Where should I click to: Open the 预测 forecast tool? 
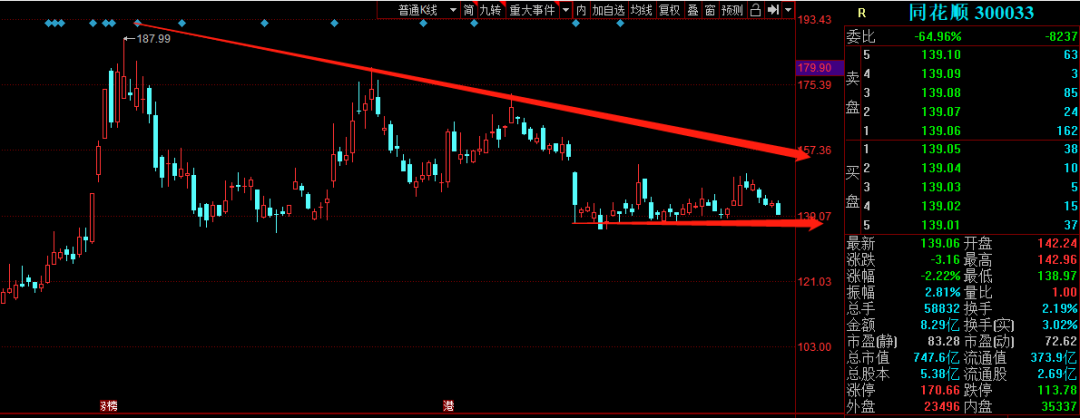coord(732,10)
